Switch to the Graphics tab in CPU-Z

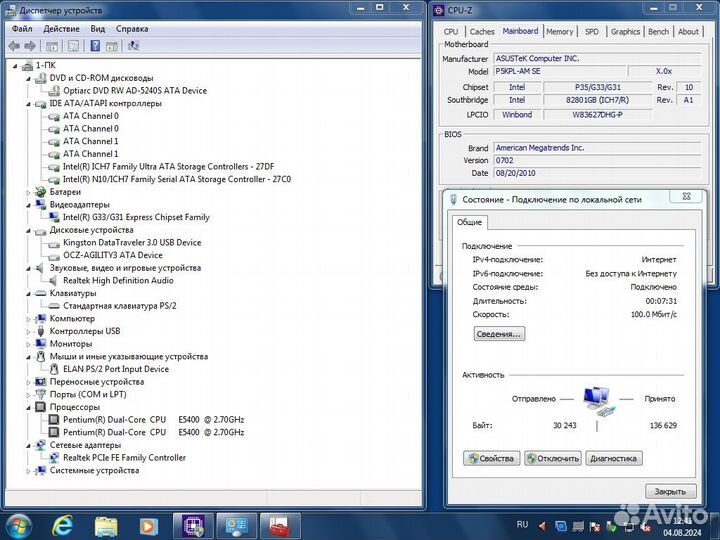[x=625, y=32]
